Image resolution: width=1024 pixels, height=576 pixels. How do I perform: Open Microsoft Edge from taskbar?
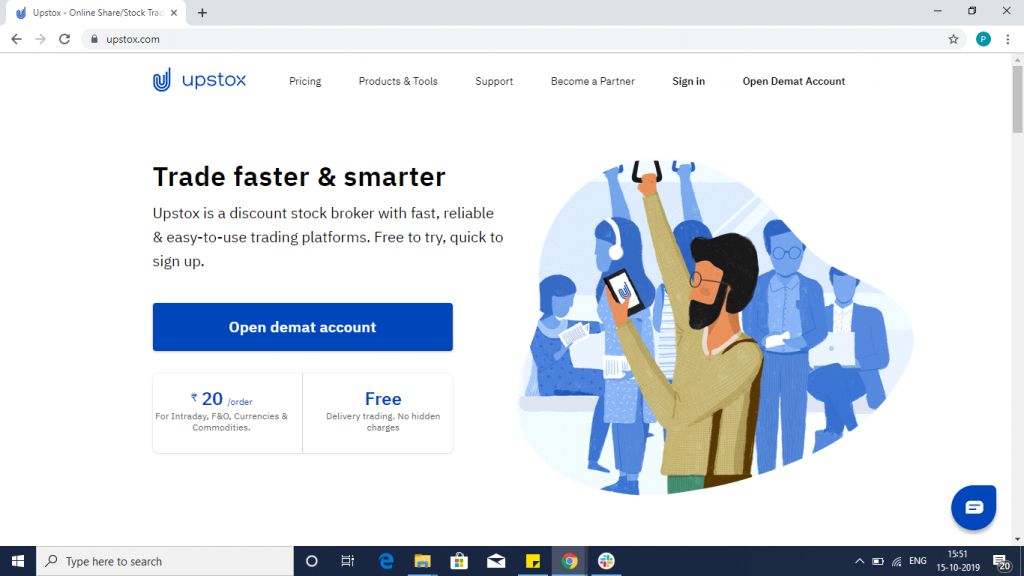point(386,561)
